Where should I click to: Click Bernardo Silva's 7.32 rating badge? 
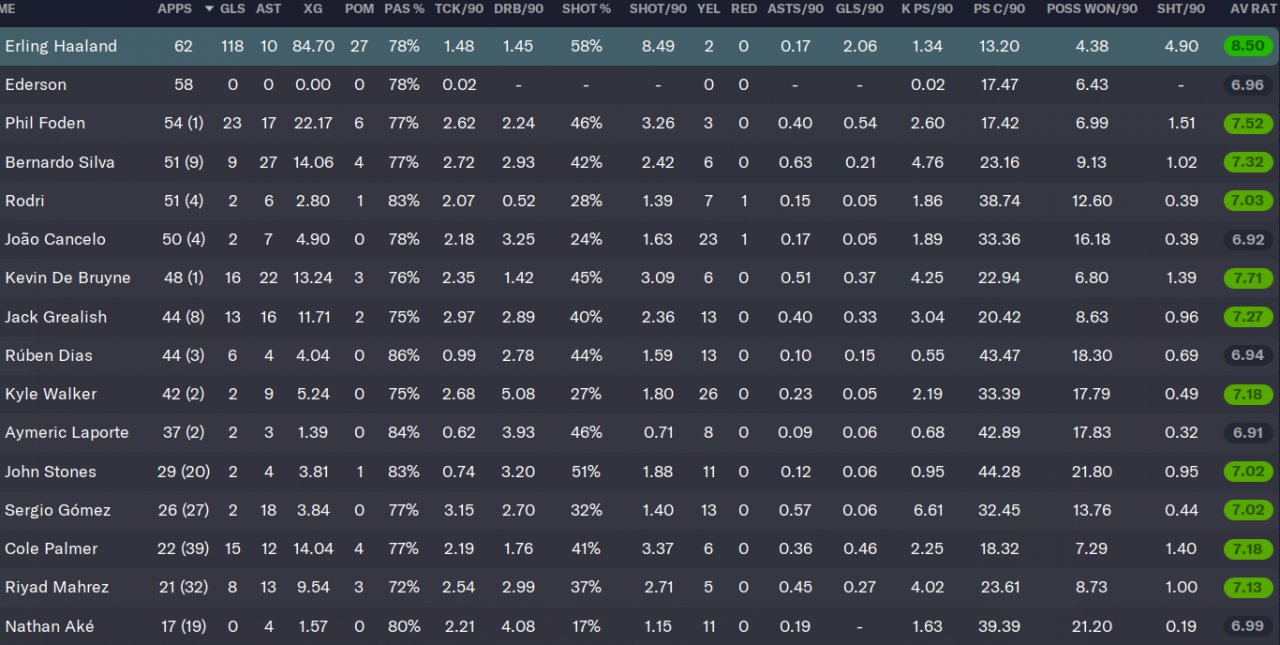[1248, 162]
